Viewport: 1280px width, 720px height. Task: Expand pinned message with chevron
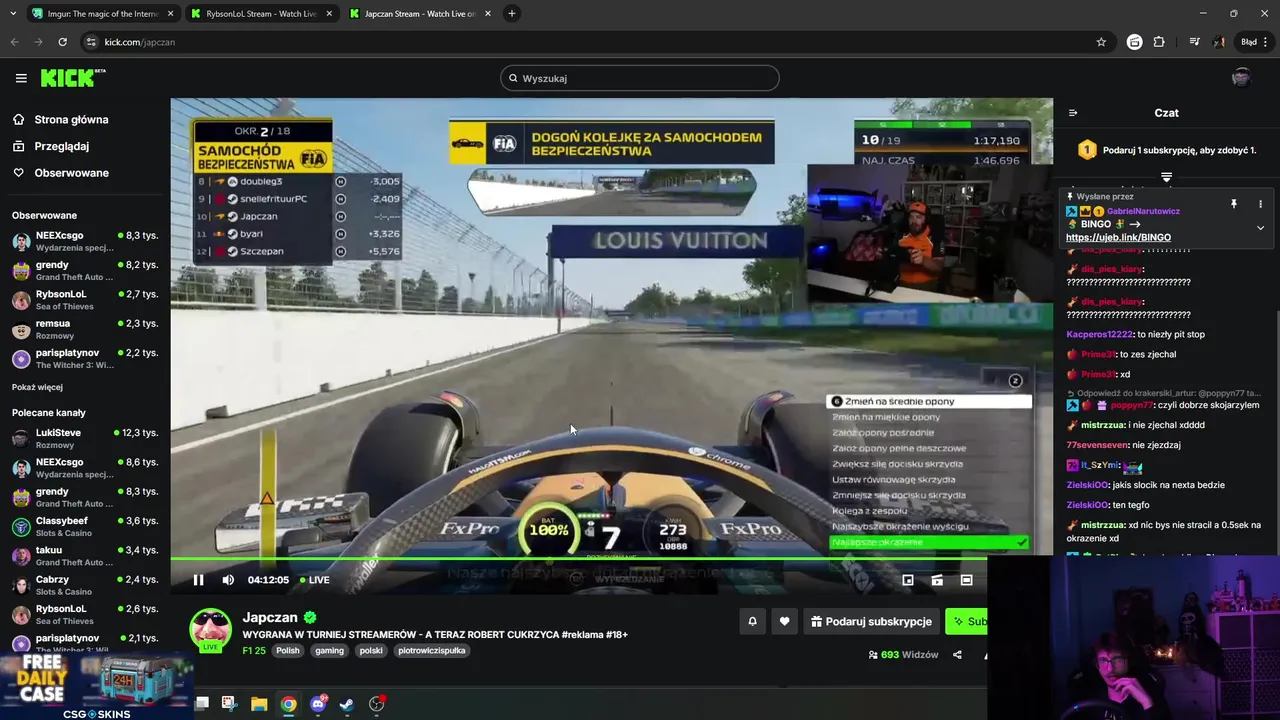pyautogui.click(x=1260, y=228)
